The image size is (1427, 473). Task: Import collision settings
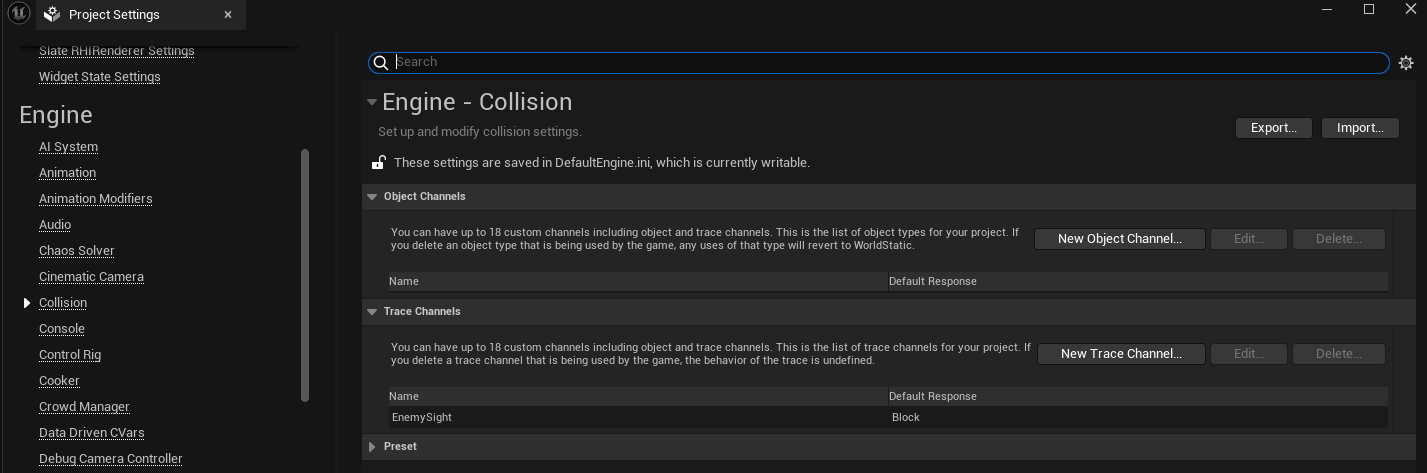[1360, 128]
